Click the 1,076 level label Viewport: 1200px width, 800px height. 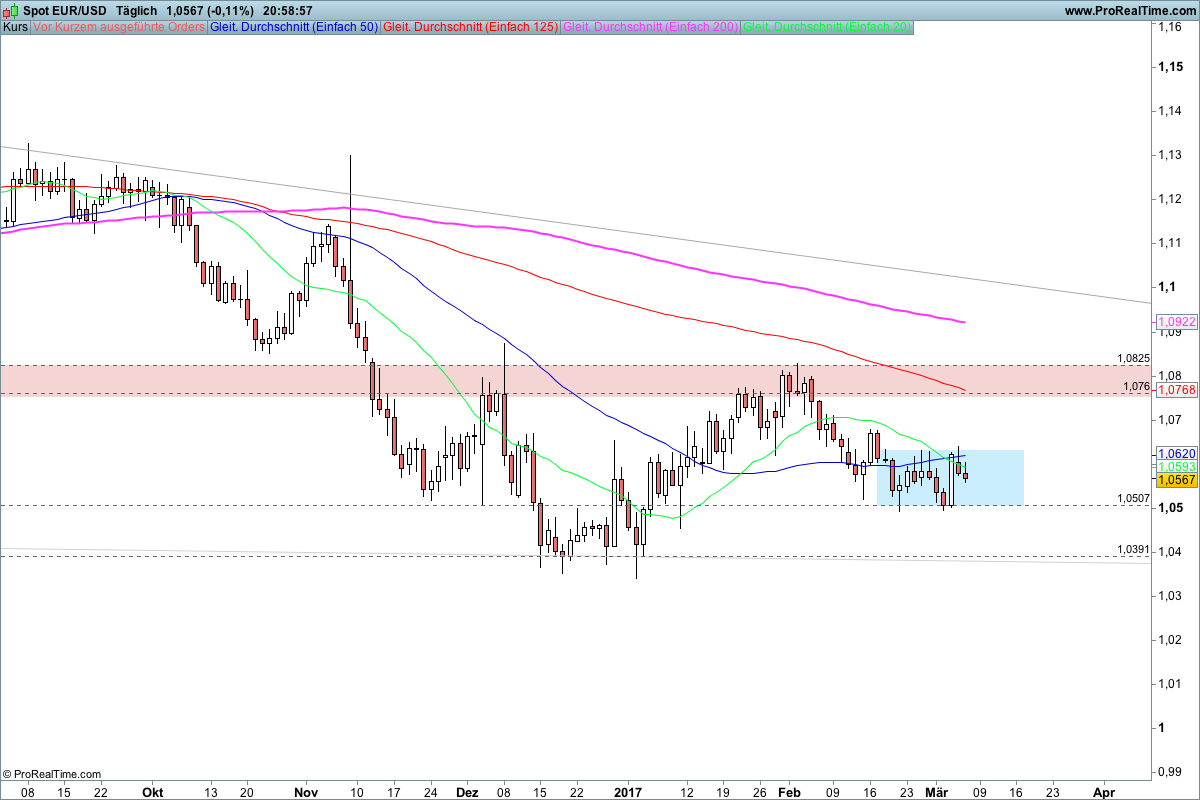1137,386
